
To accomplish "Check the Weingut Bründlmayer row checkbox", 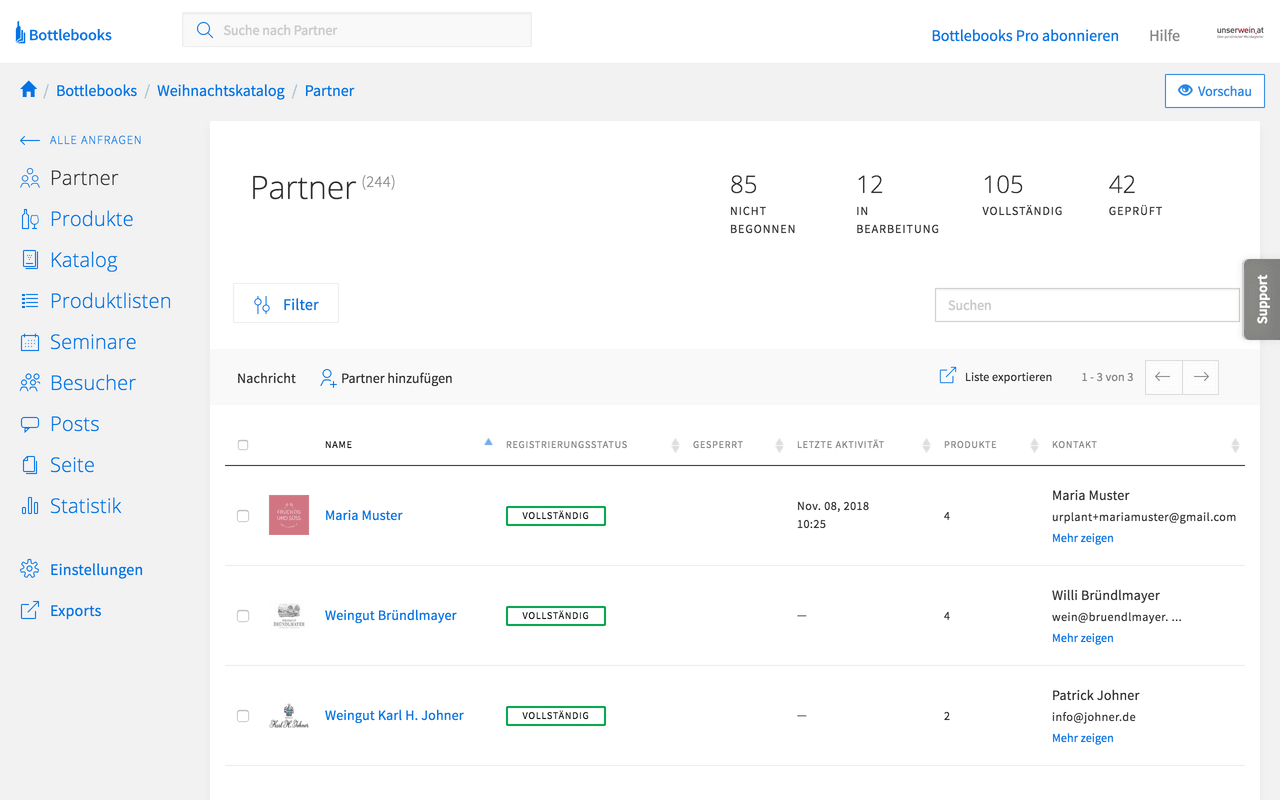I will [243, 616].
